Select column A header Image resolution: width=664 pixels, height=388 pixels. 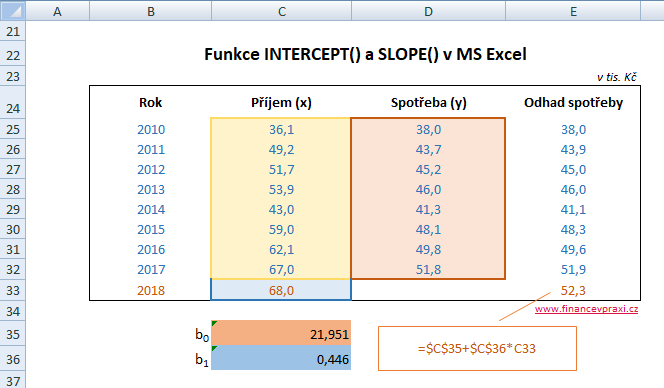[x=58, y=11]
